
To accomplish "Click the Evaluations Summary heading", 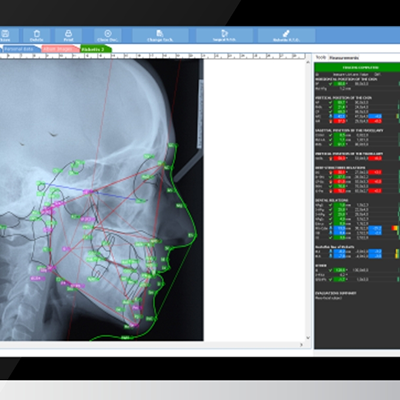I will tap(336, 293).
